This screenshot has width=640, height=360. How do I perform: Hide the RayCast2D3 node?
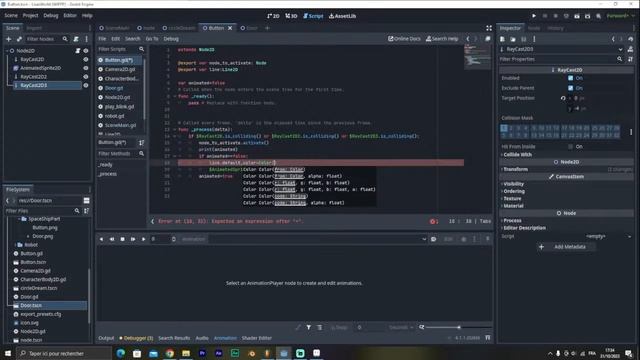[x=86, y=85]
